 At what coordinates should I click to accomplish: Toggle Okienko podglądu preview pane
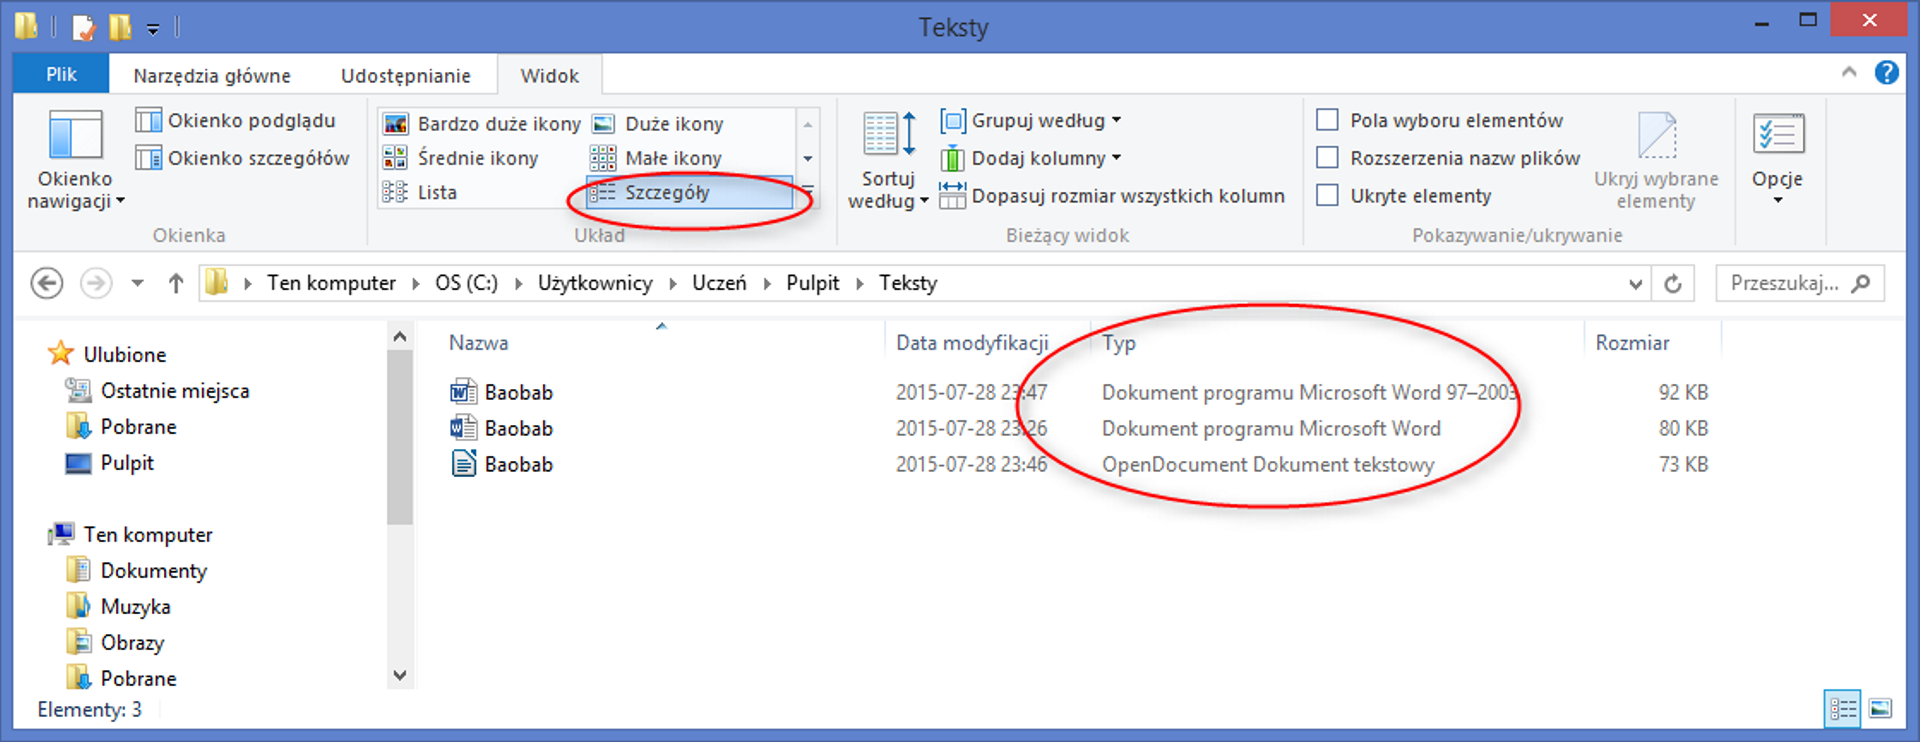[236, 121]
